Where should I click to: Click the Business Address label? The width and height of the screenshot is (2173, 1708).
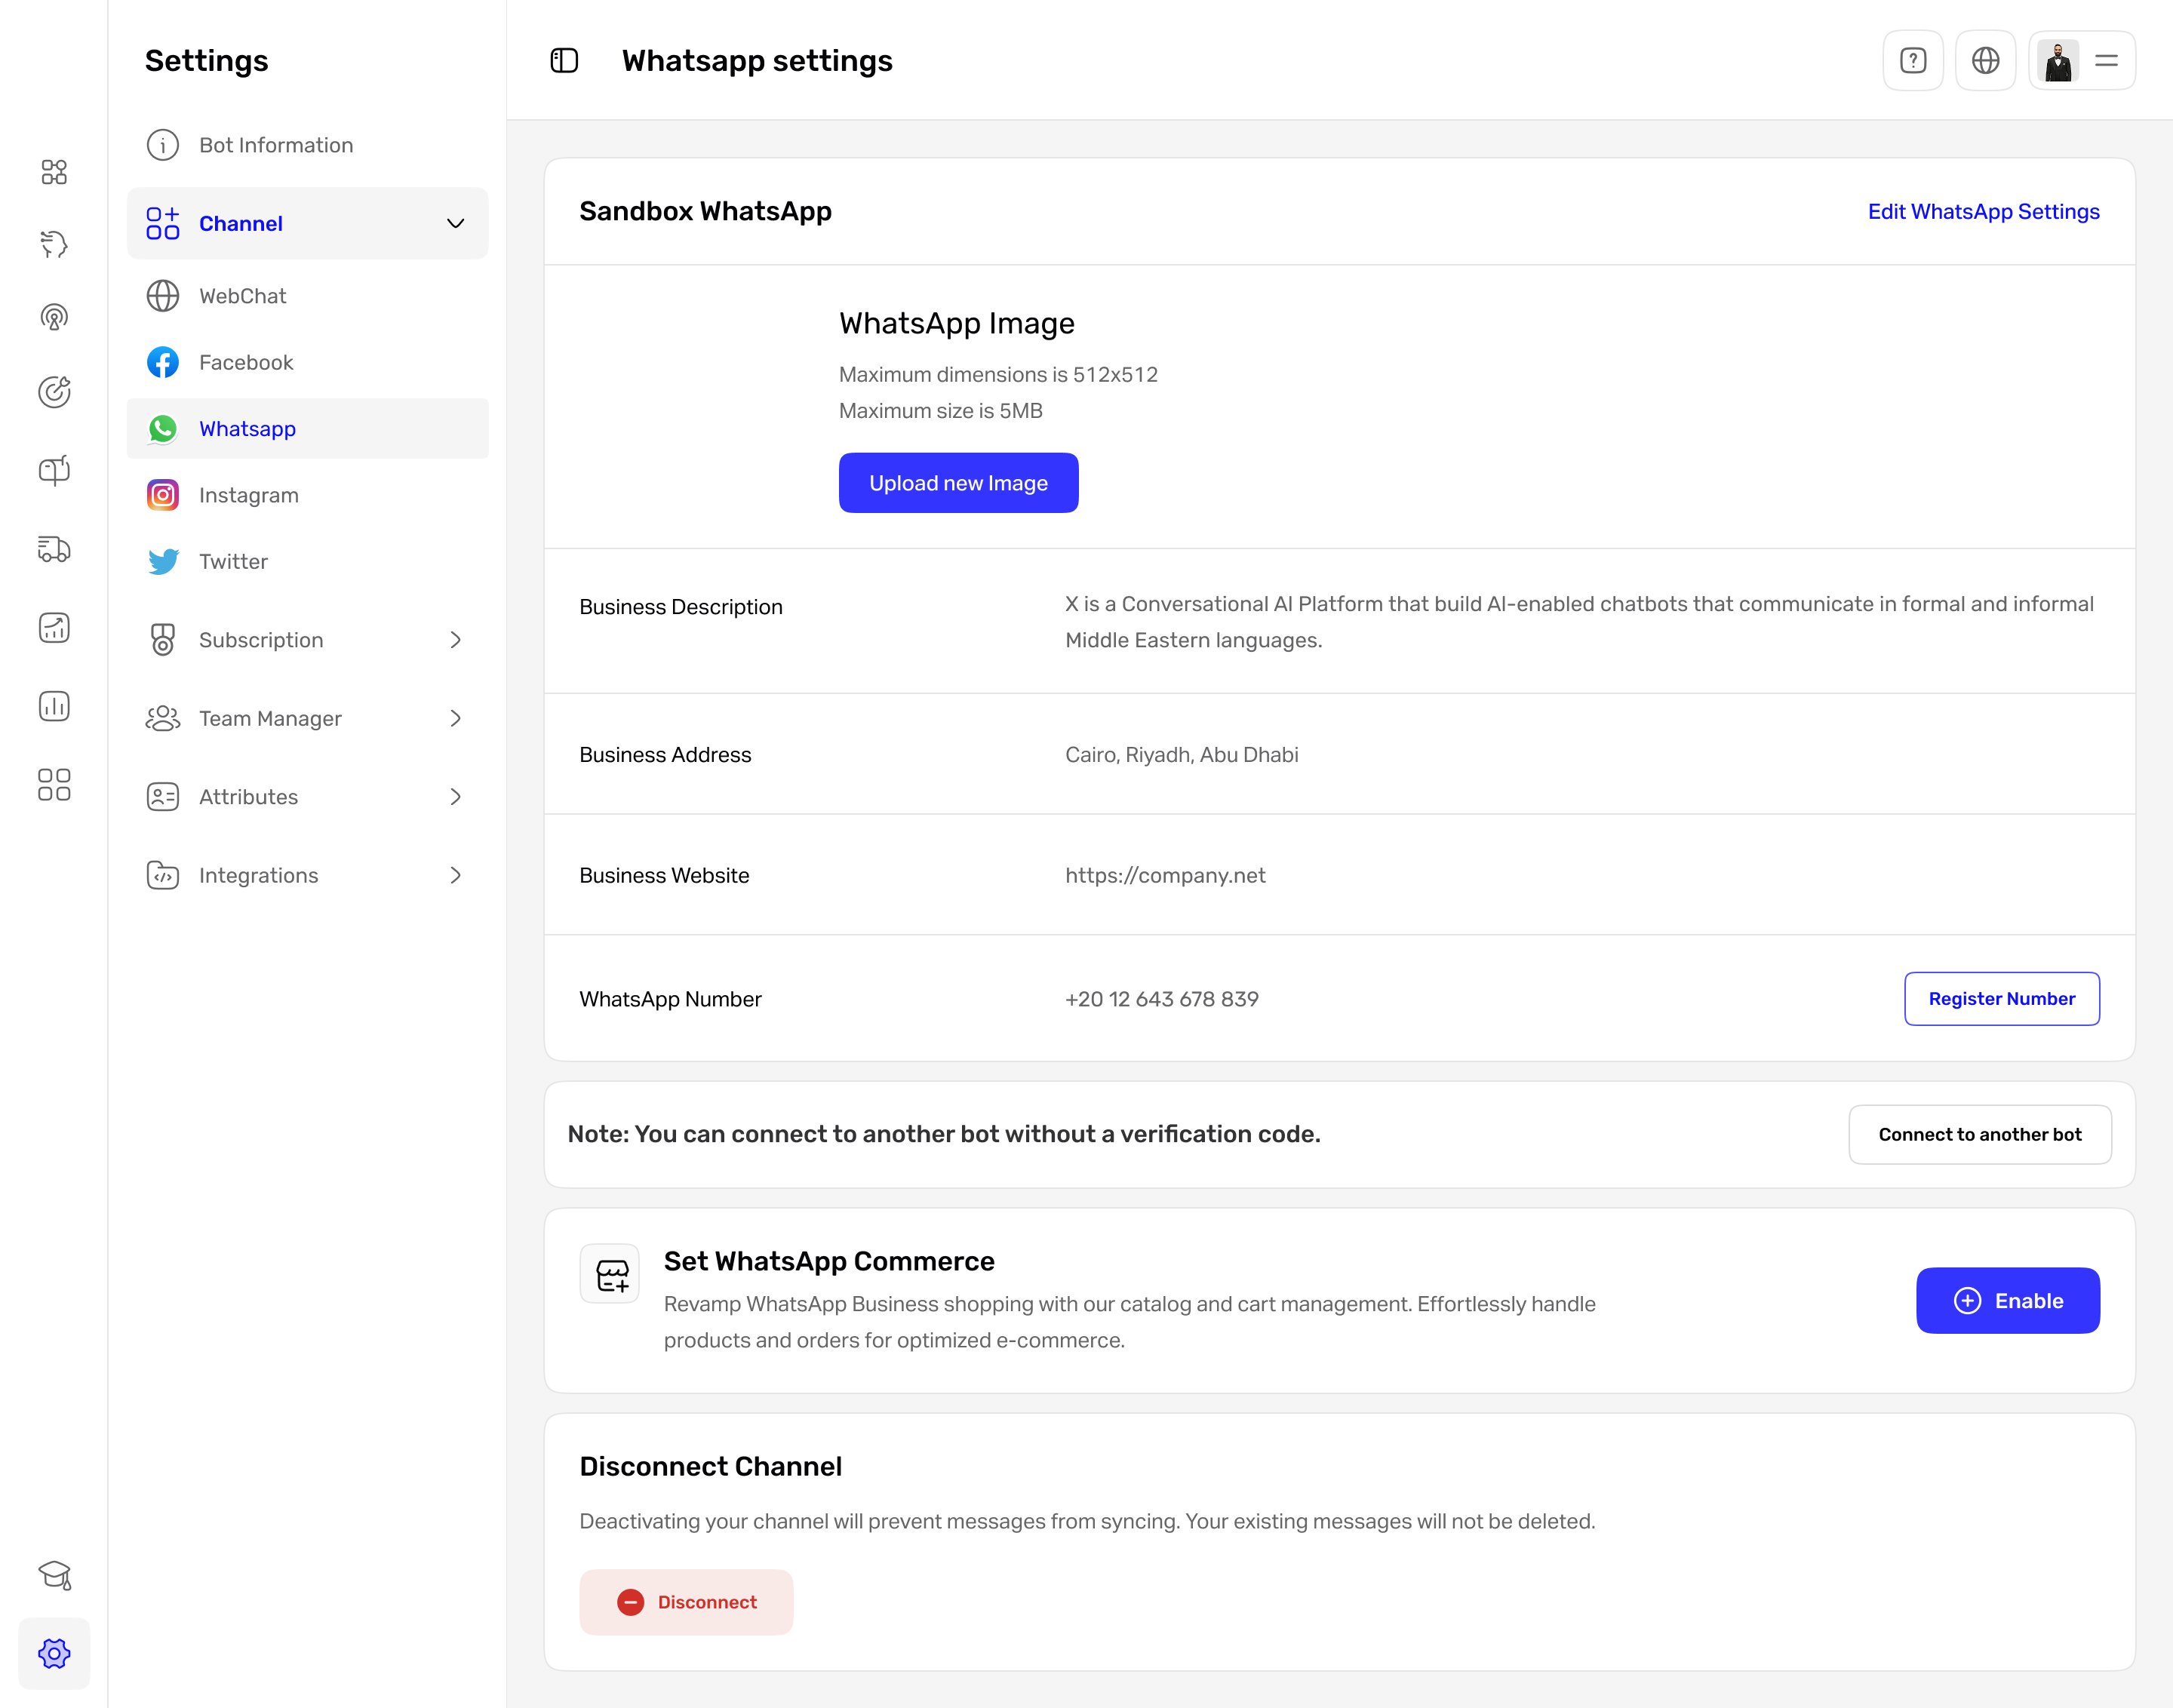(666, 755)
